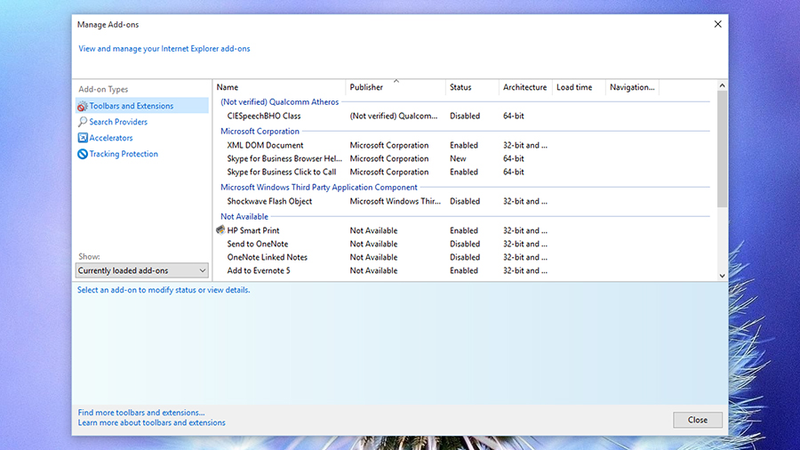Click the Close button

point(697,420)
